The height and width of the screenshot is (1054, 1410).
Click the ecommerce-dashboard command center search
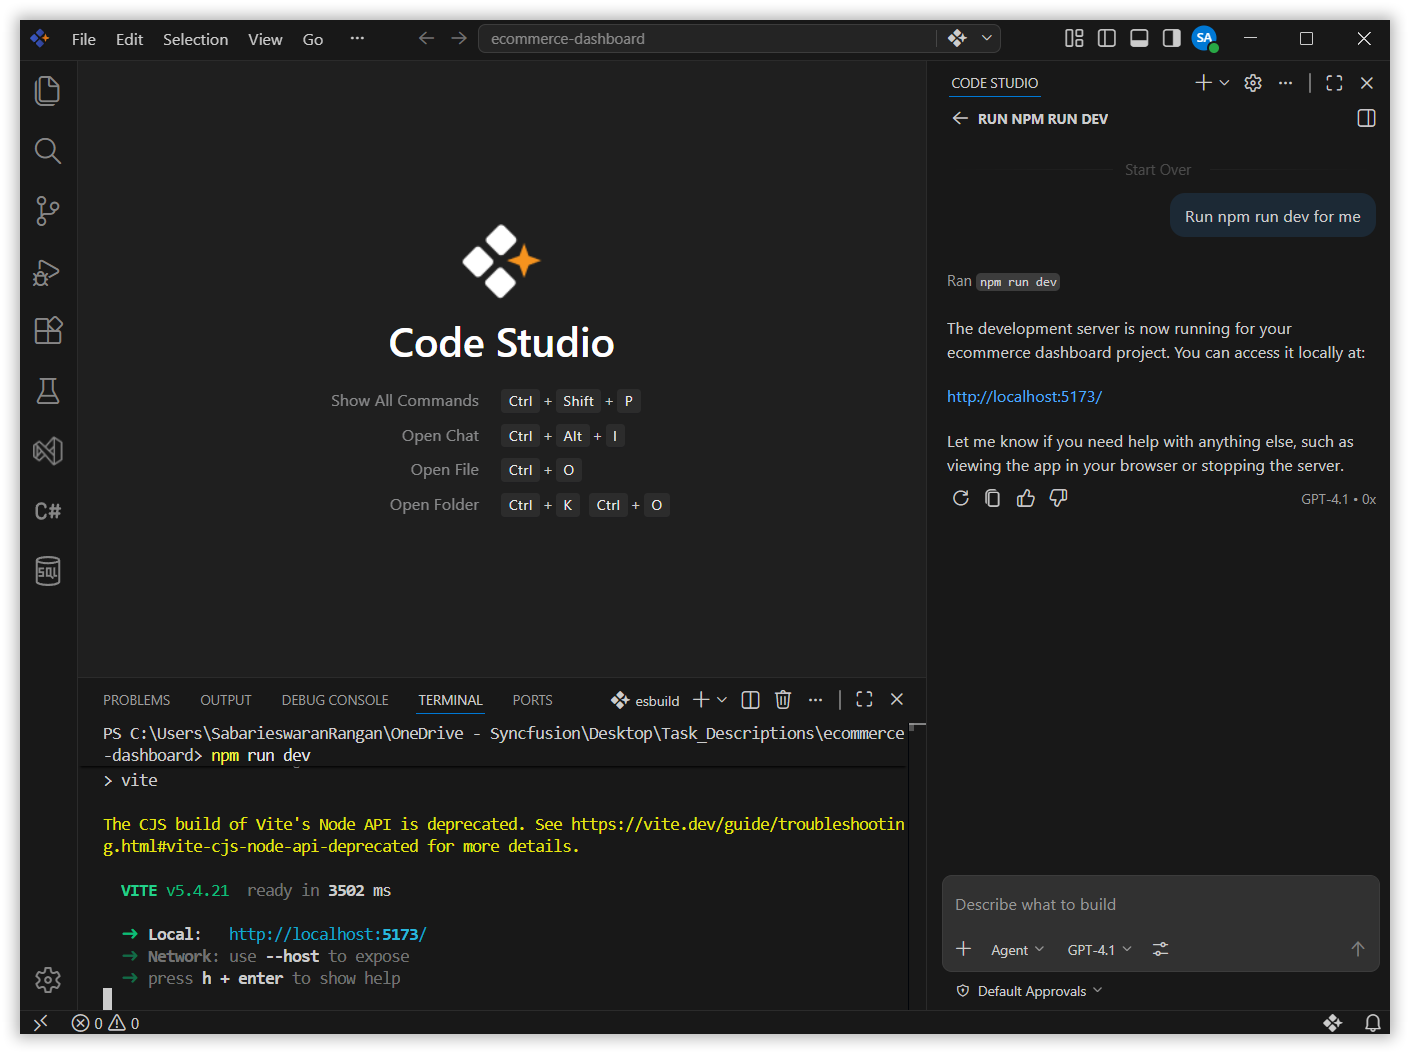click(x=708, y=38)
